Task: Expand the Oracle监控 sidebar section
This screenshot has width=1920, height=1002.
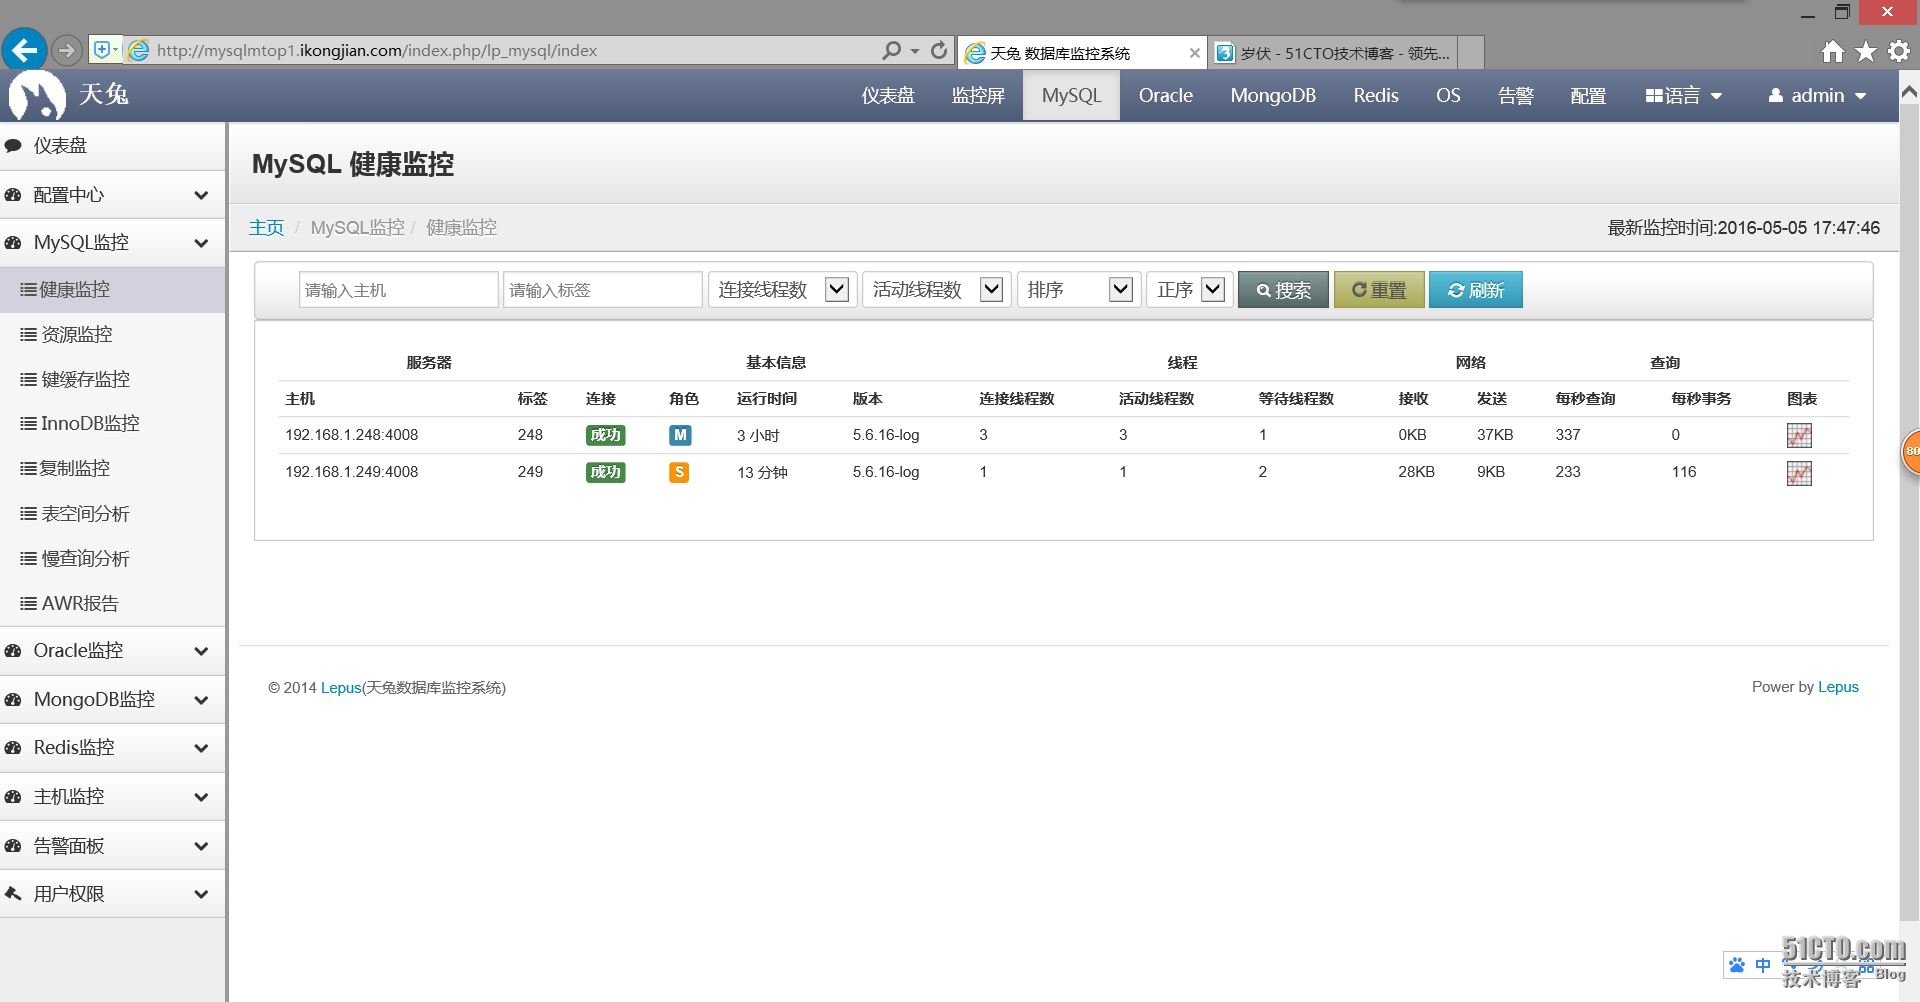Action: (x=112, y=651)
